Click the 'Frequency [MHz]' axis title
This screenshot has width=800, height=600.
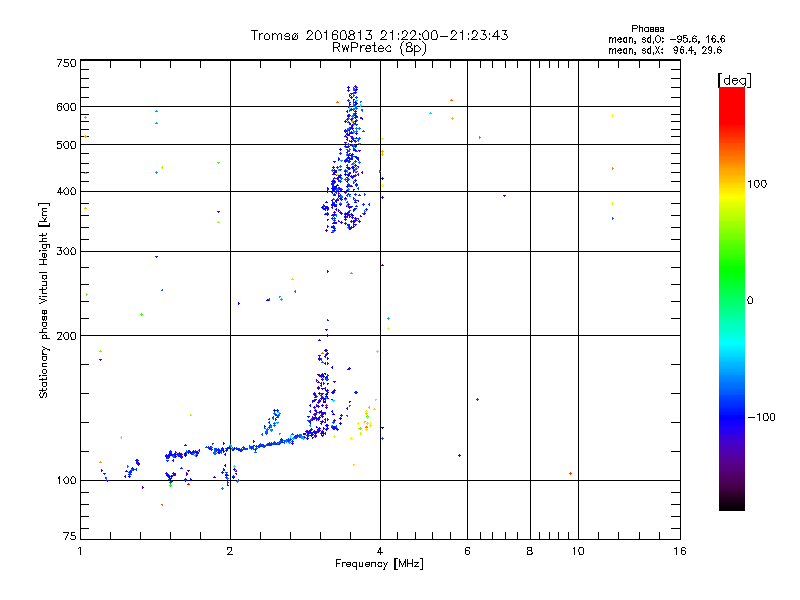tap(379, 563)
